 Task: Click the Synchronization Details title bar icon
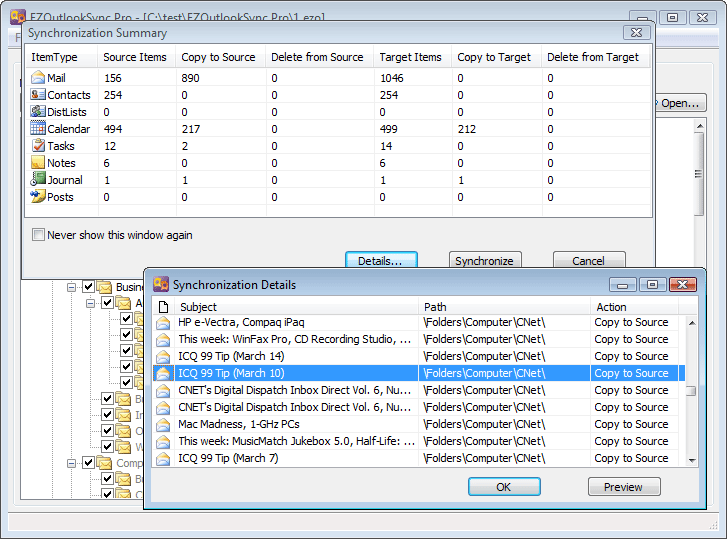coord(161,284)
